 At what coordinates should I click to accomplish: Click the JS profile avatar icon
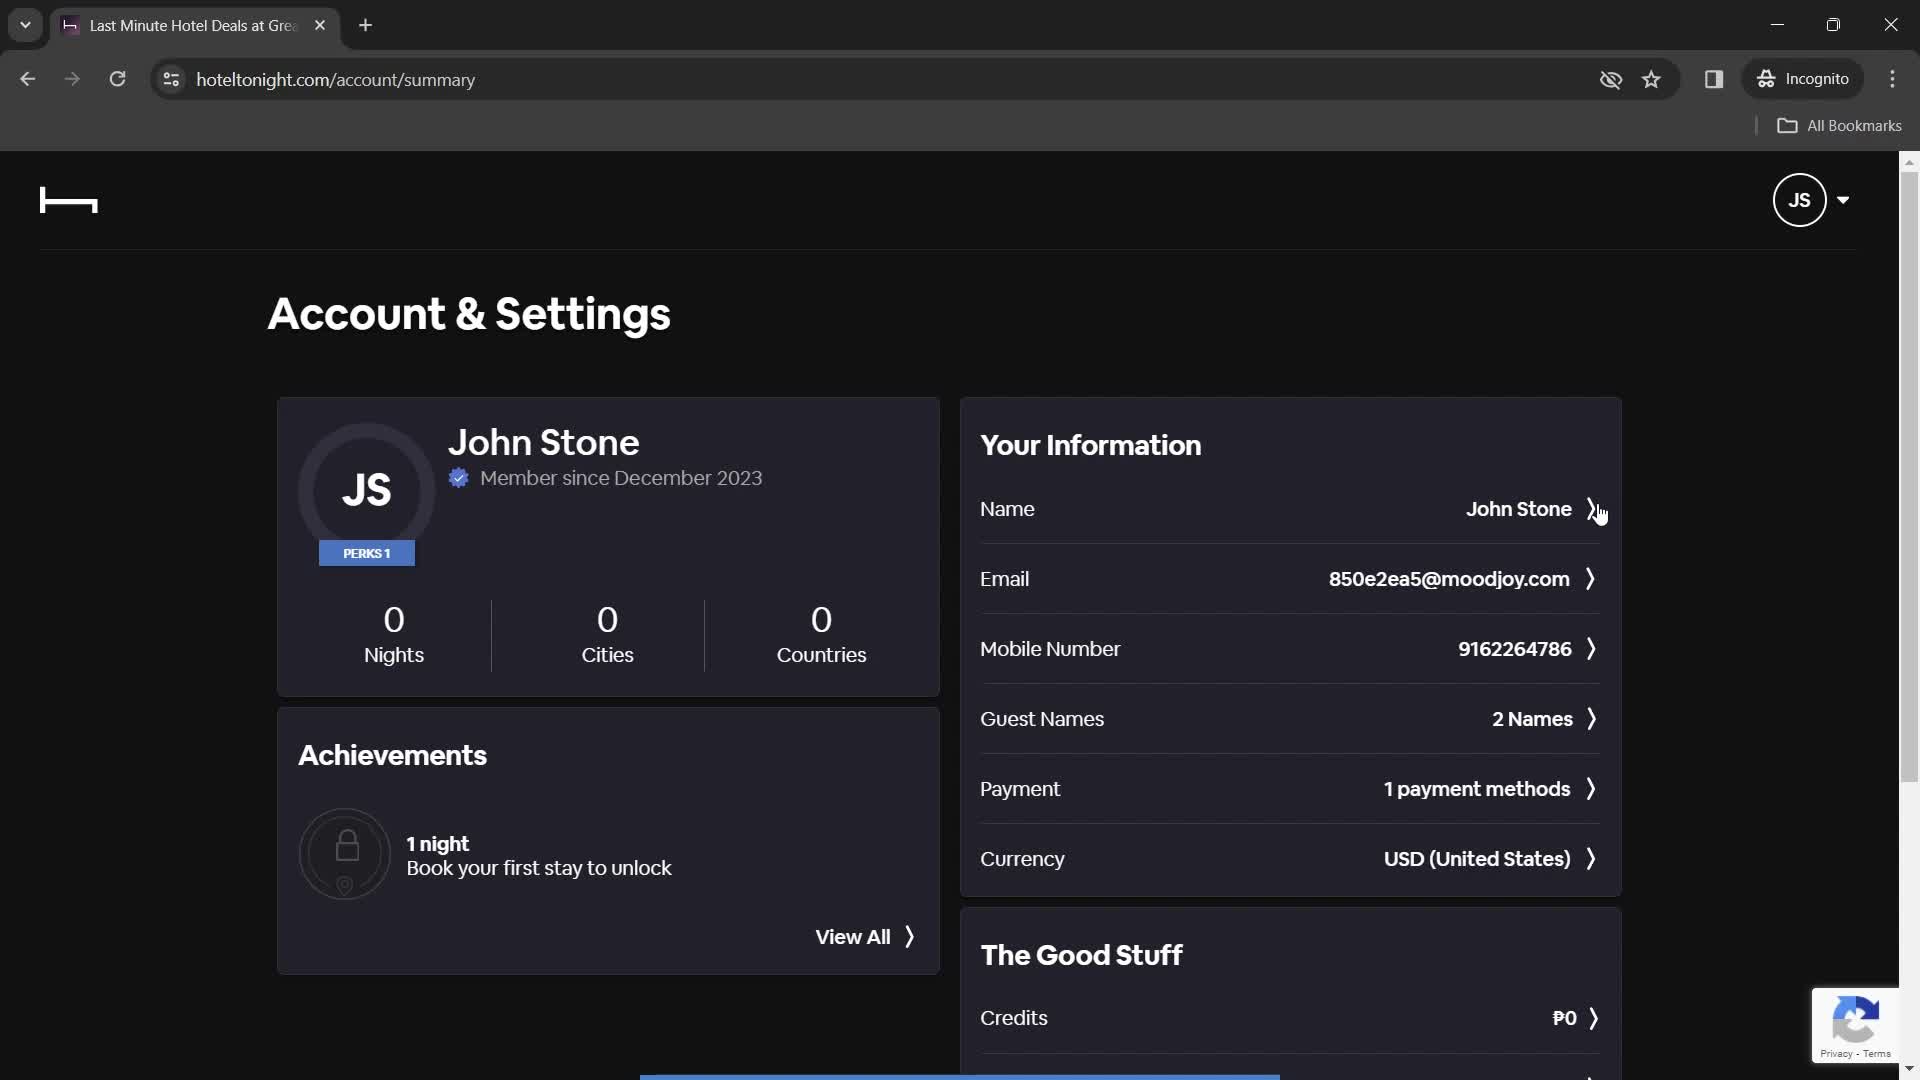pyautogui.click(x=1800, y=200)
